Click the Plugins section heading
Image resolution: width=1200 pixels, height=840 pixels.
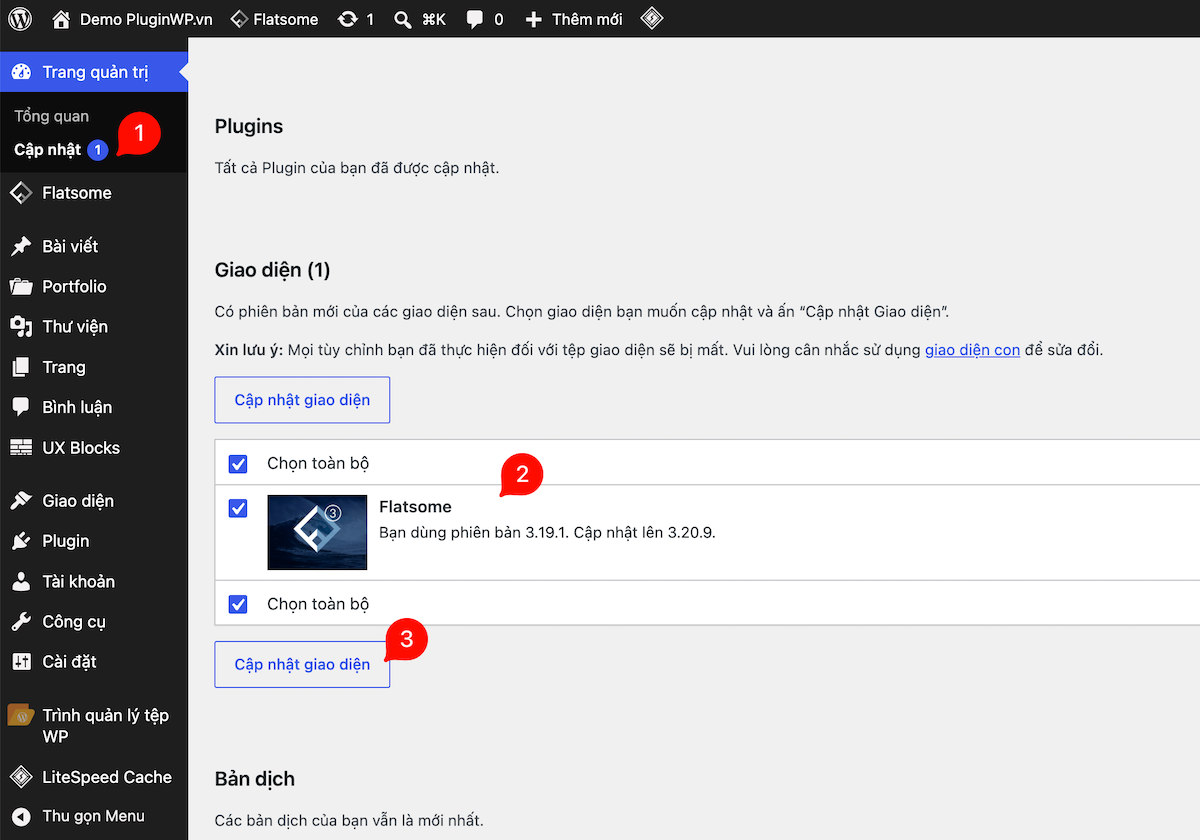tap(249, 127)
